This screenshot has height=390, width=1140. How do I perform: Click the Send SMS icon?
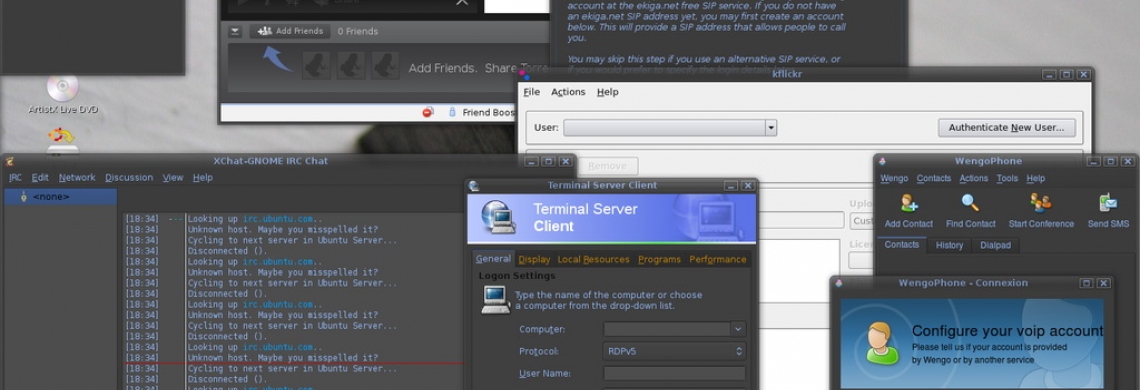(1108, 203)
